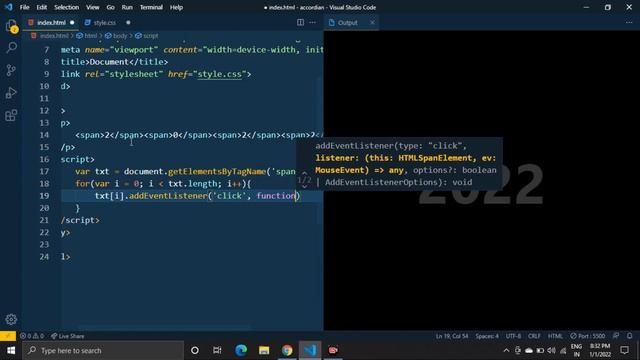This screenshot has width=640, height=360.
Task: Open Source Control view
Action: tap(11, 70)
